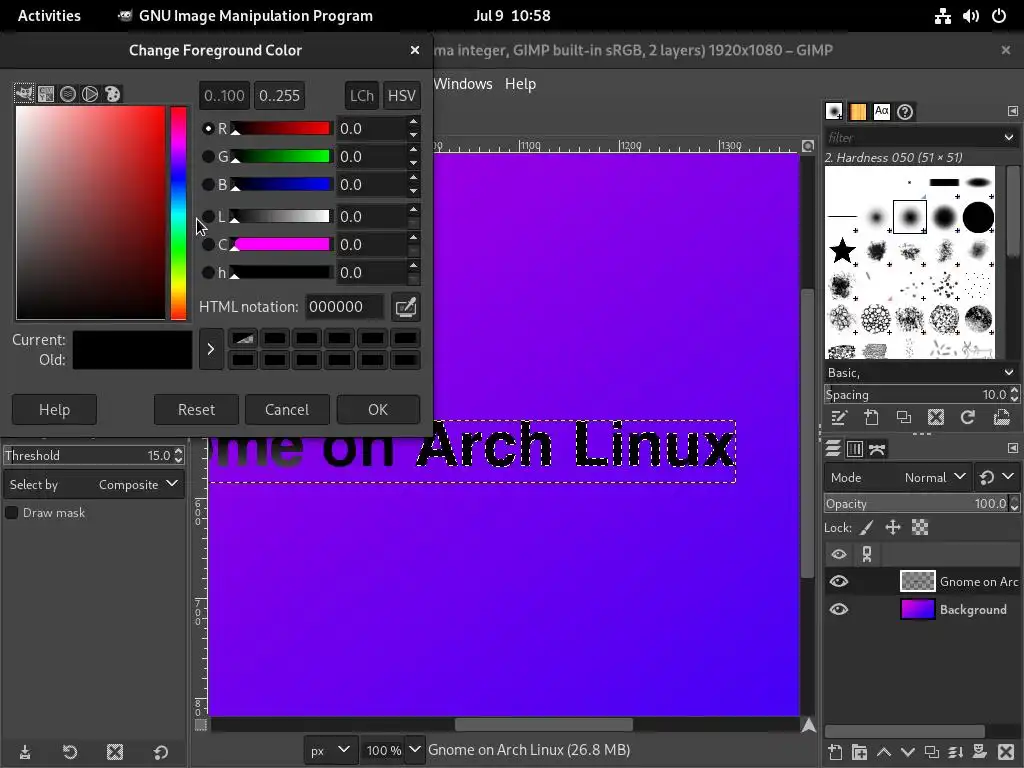
Task: Open the Document History tab in dock
Action: 904,112
